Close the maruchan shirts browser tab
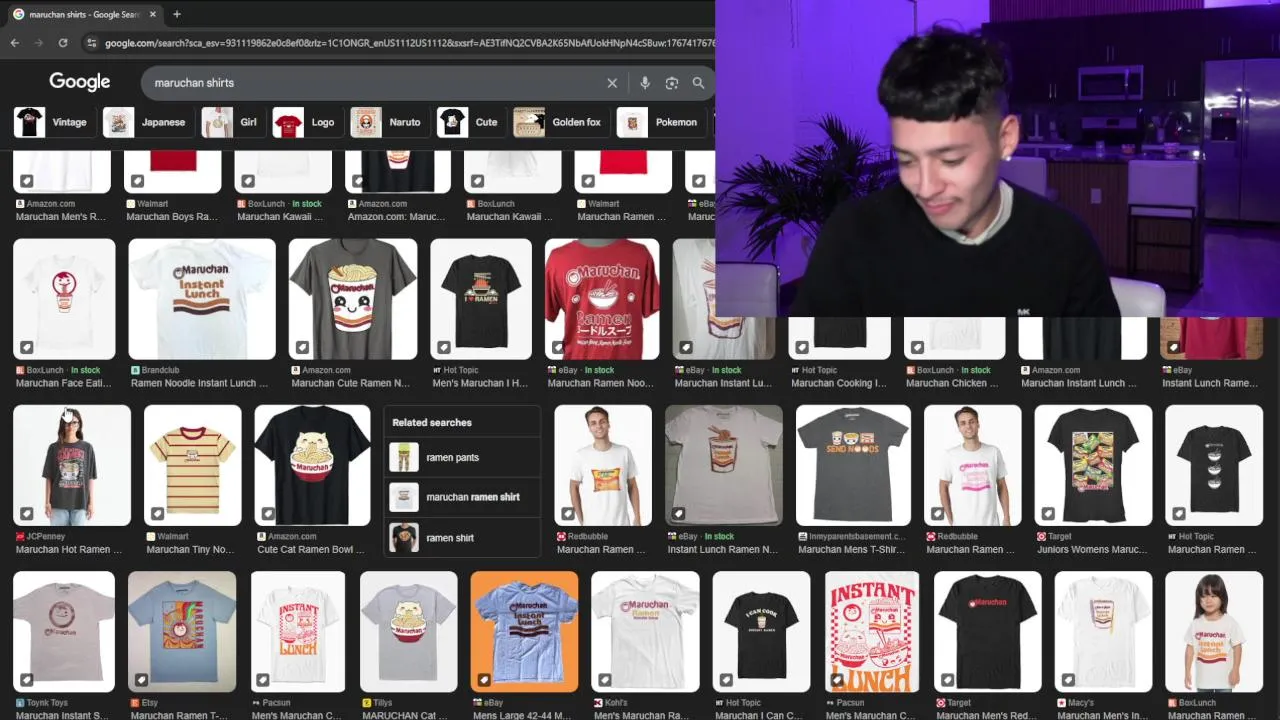 coord(153,14)
